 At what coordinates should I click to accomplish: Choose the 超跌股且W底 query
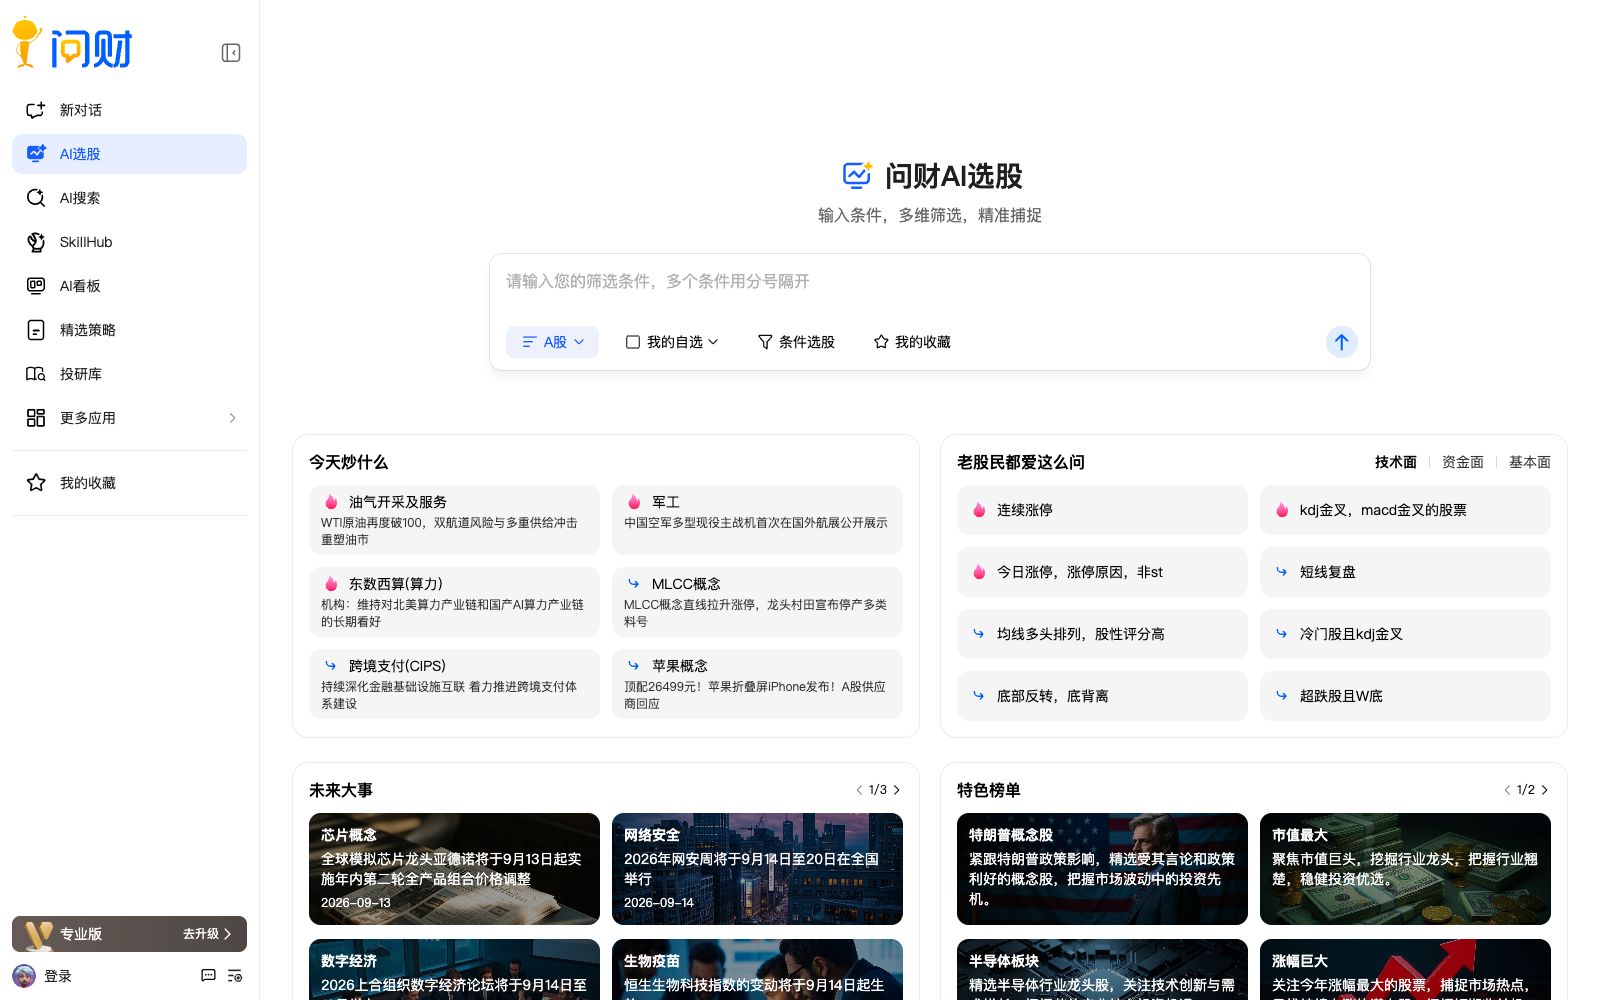pyautogui.click(x=1405, y=696)
